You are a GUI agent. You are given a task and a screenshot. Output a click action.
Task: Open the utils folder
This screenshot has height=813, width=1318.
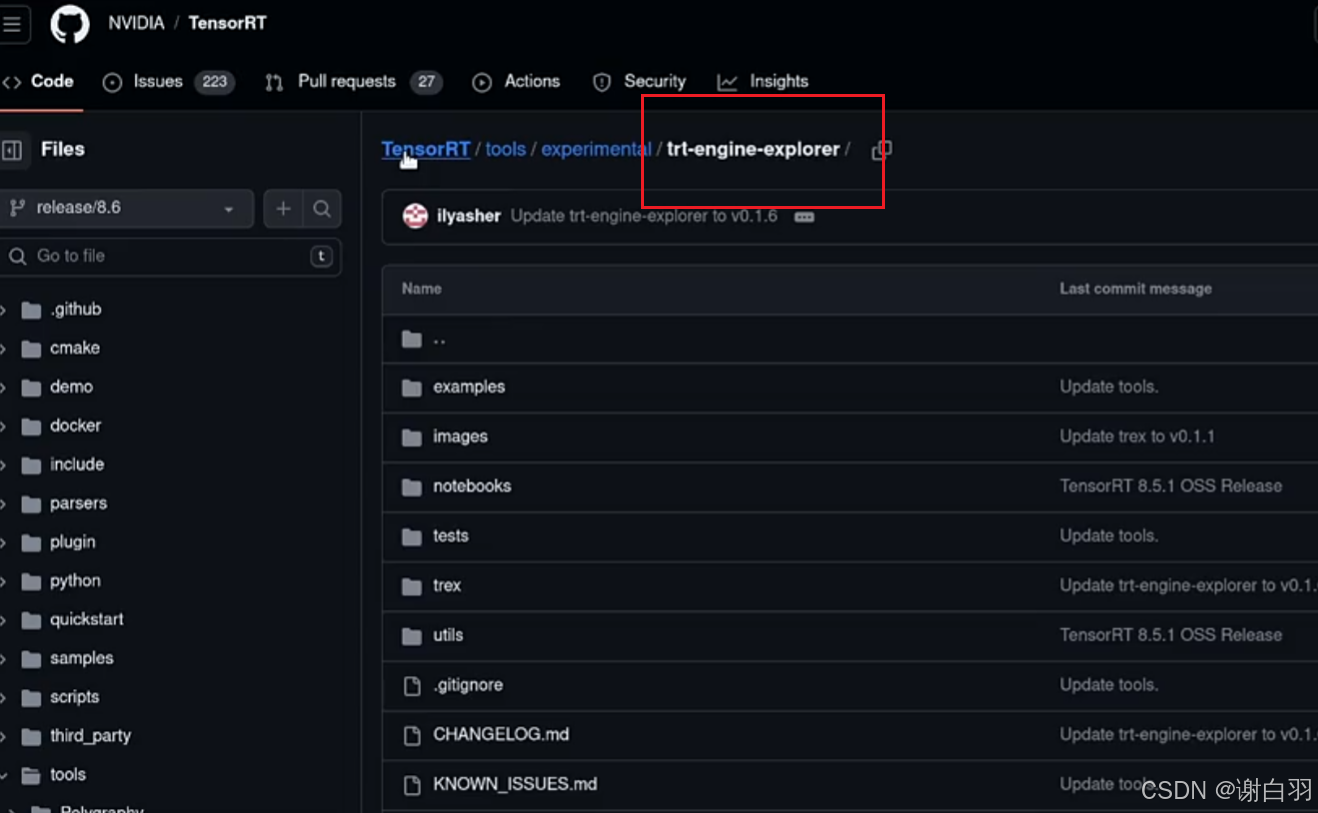[448, 635]
